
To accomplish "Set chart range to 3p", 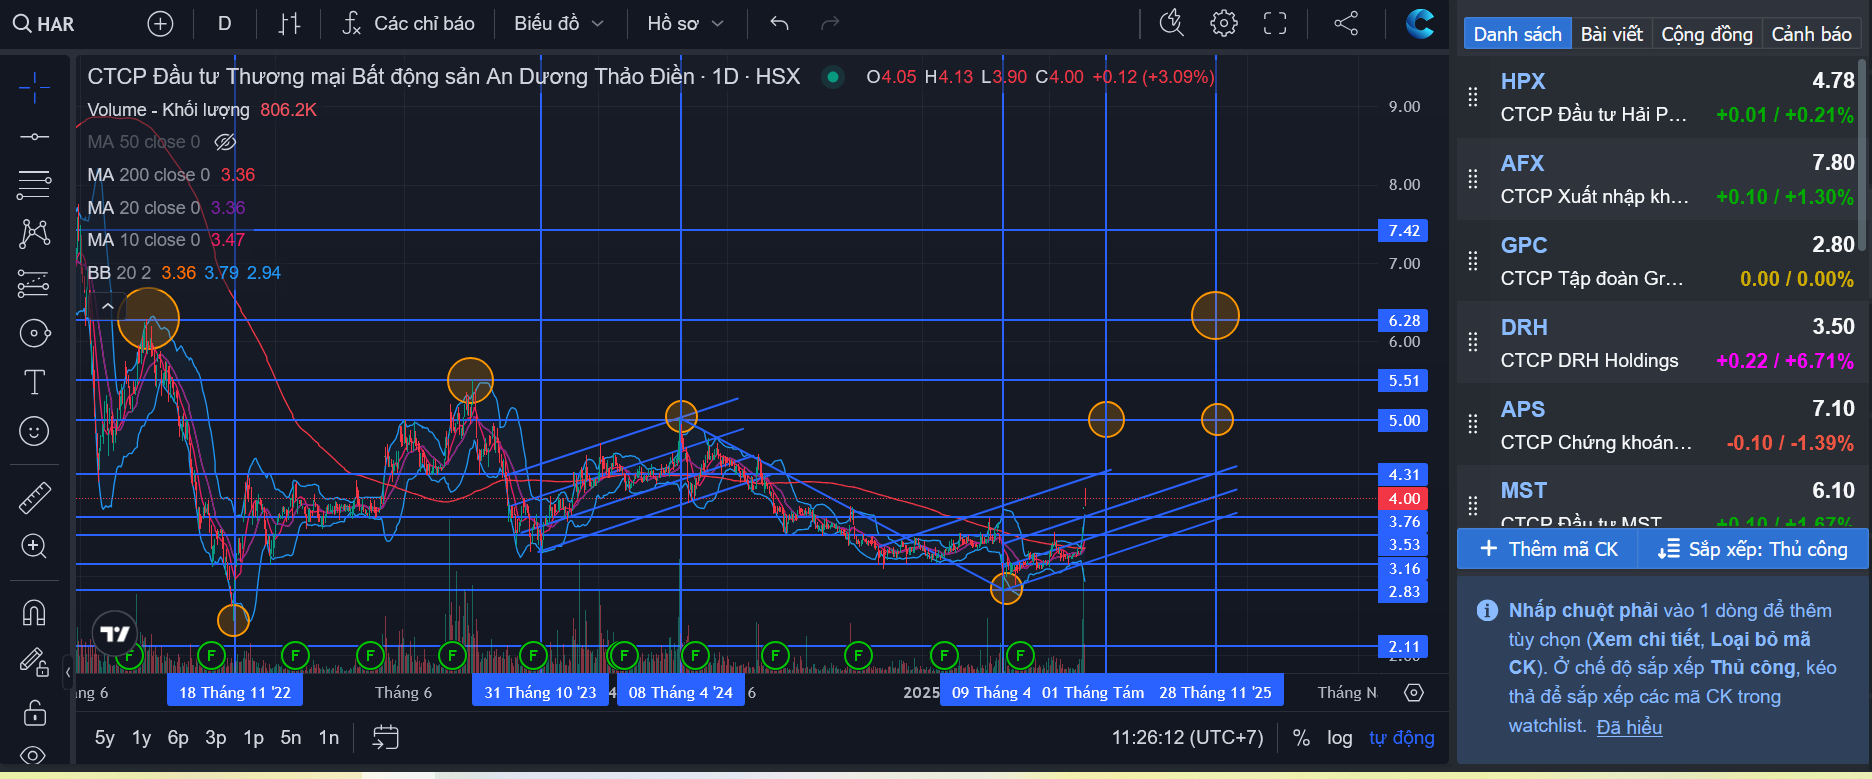I will pyautogui.click(x=216, y=738).
